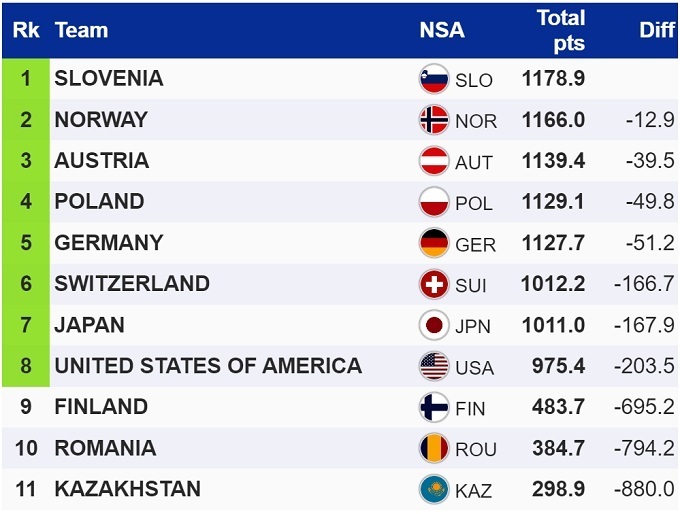
Task: Click the Finland flag icon
Action: (434, 407)
